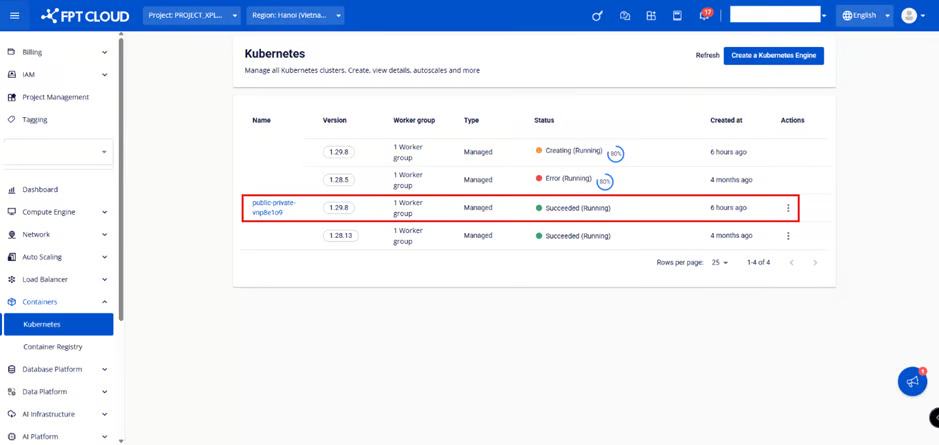
Task: Change language from English dropdown
Action: [865, 16]
